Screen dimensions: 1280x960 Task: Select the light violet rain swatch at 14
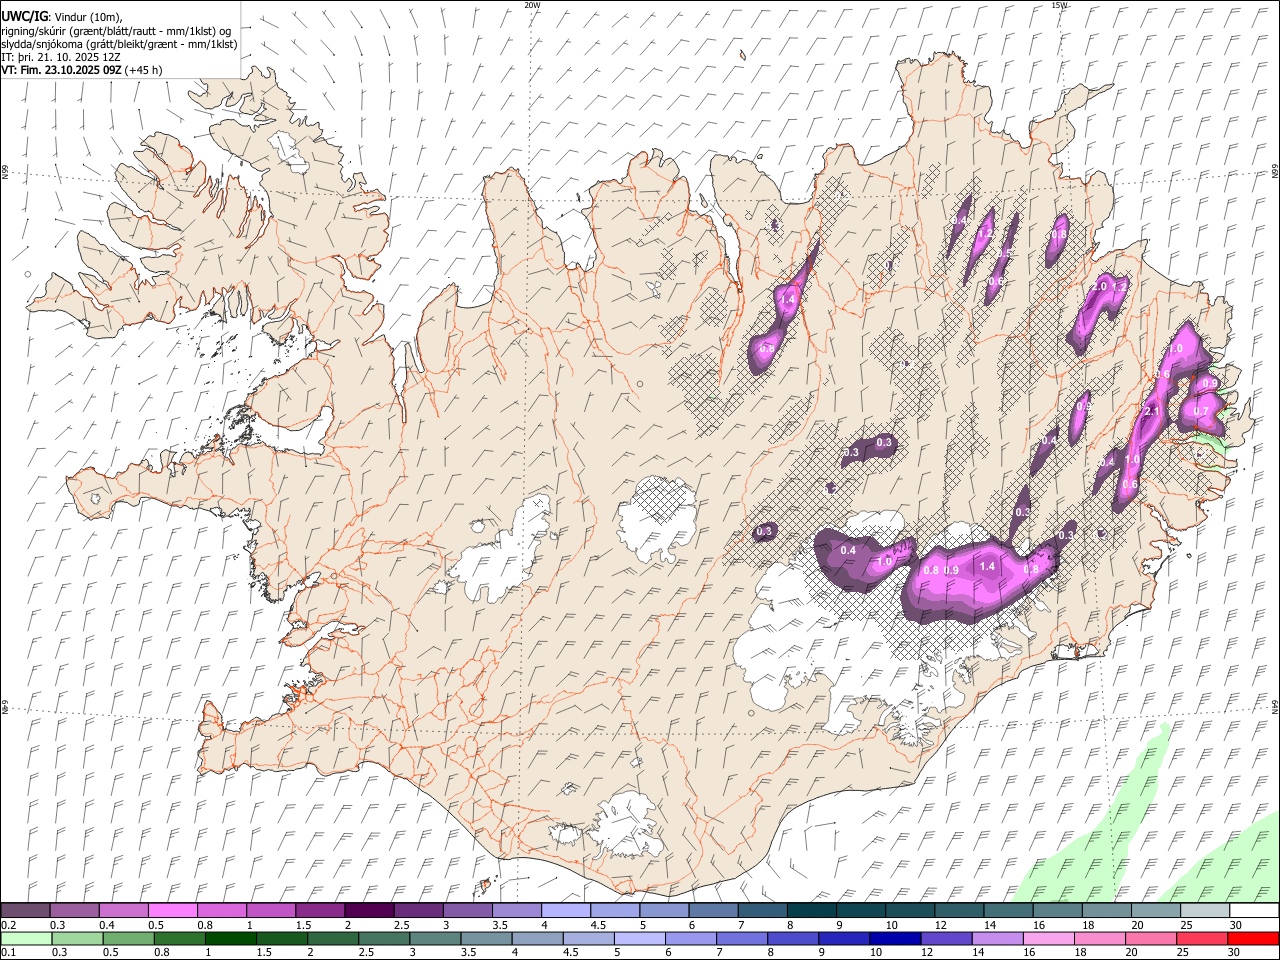997,938
